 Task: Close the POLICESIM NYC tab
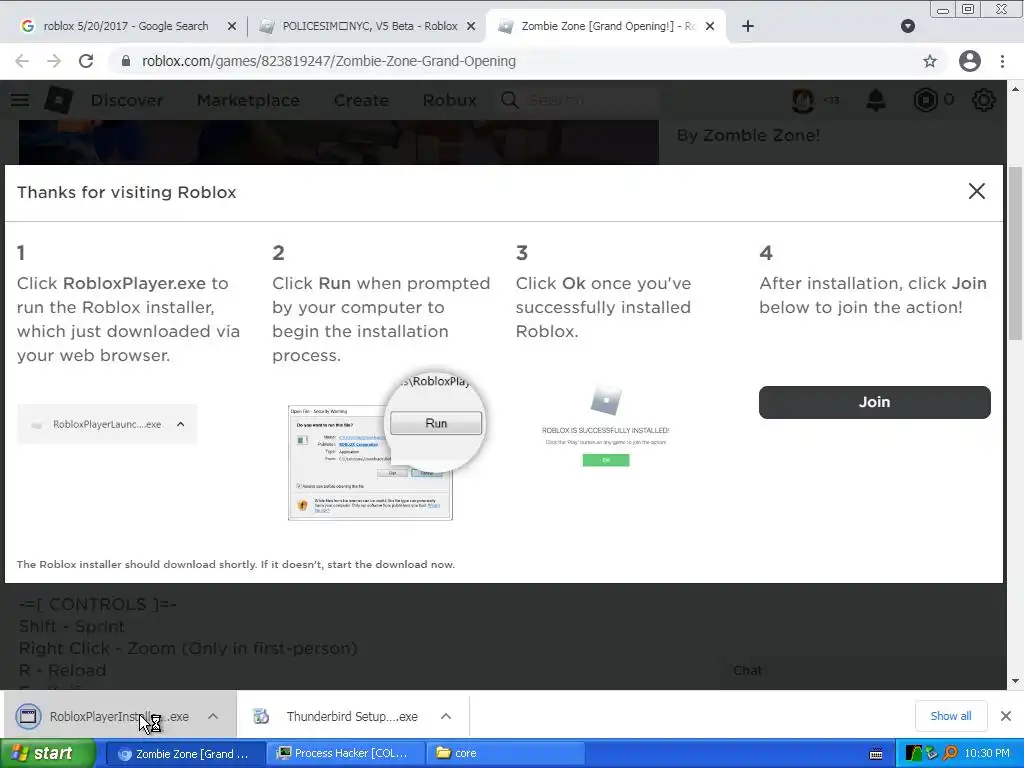[471, 26]
